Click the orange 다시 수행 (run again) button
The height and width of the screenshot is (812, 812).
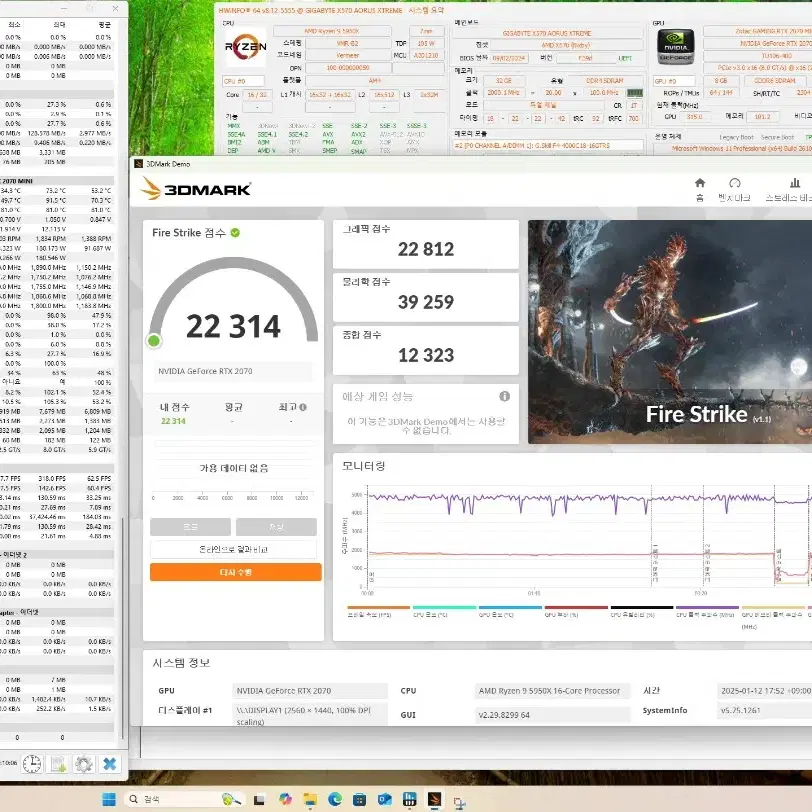coord(236,572)
